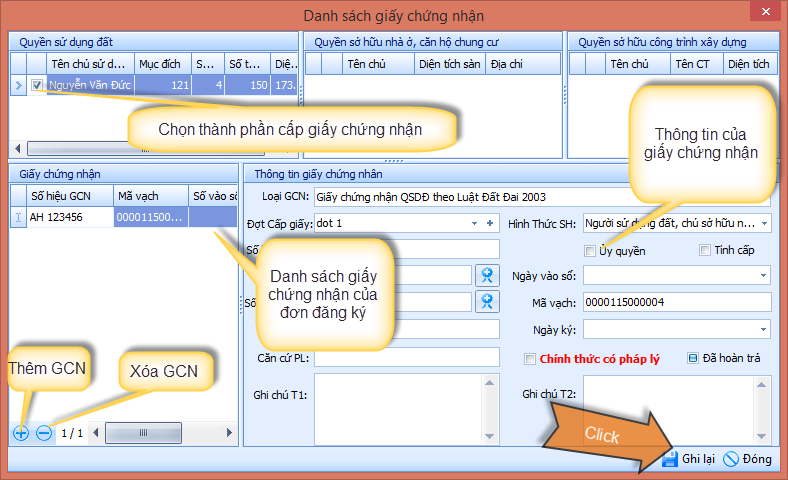Image resolution: width=788 pixels, height=480 pixels.
Task: Click the blue plus icon to add GCN
Action: pyautogui.click(x=21, y=433)
